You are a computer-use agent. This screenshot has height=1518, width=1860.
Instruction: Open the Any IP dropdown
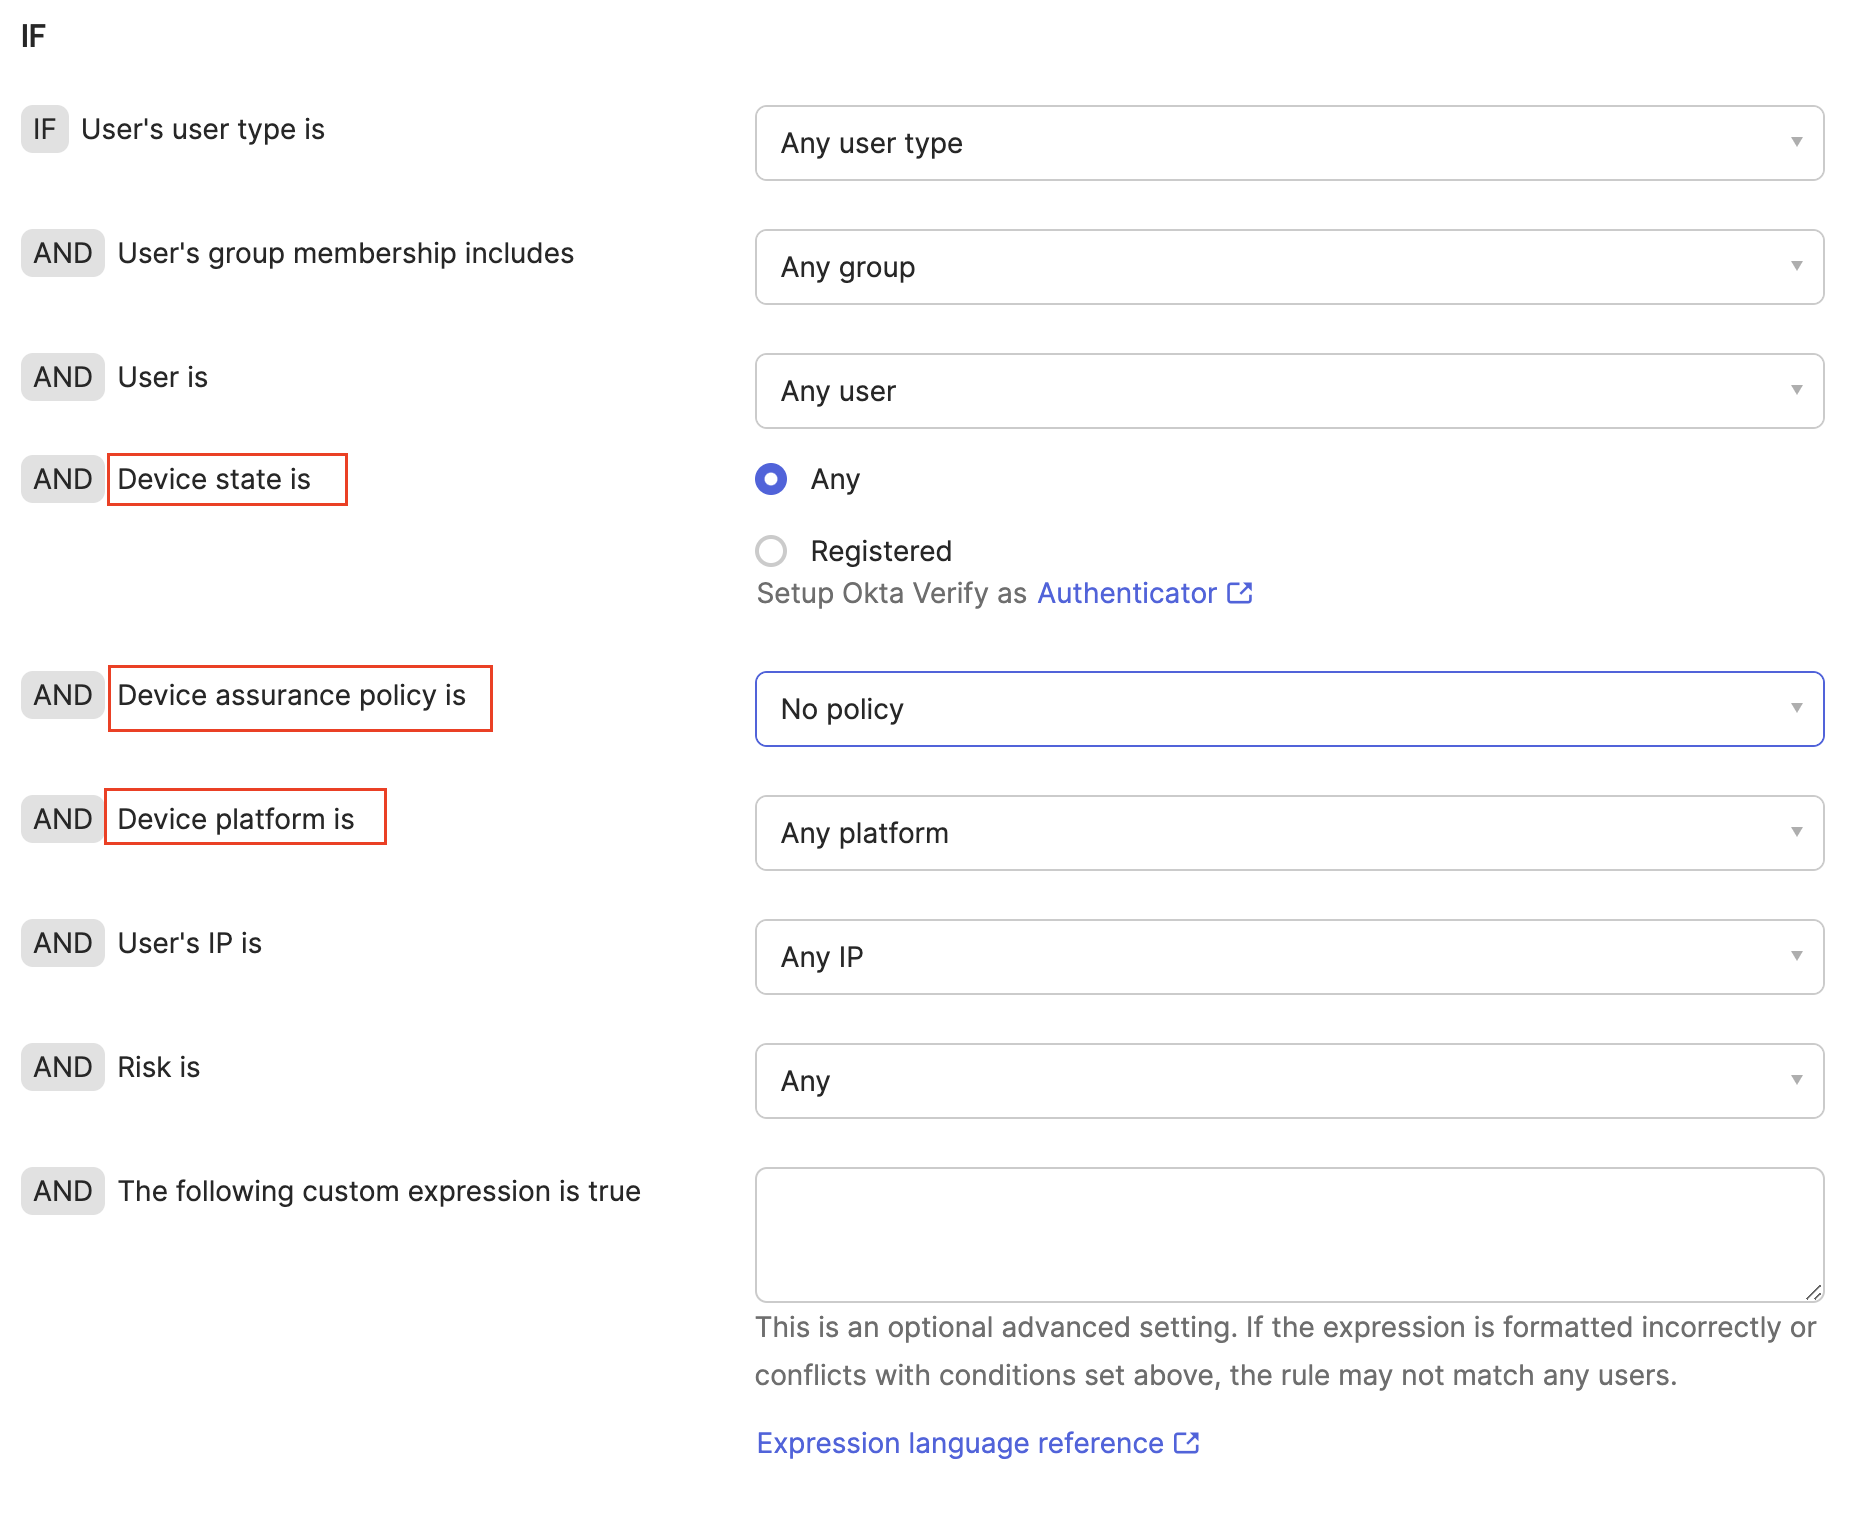1290,957
